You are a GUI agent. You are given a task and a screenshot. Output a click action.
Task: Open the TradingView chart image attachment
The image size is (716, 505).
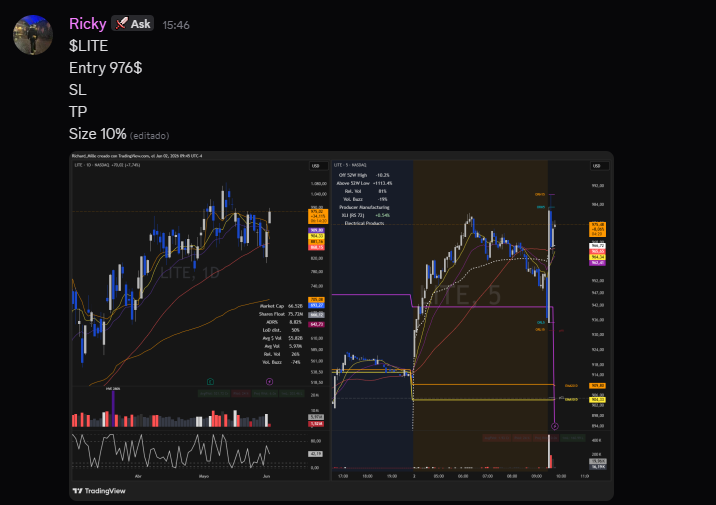pos(341,326)
